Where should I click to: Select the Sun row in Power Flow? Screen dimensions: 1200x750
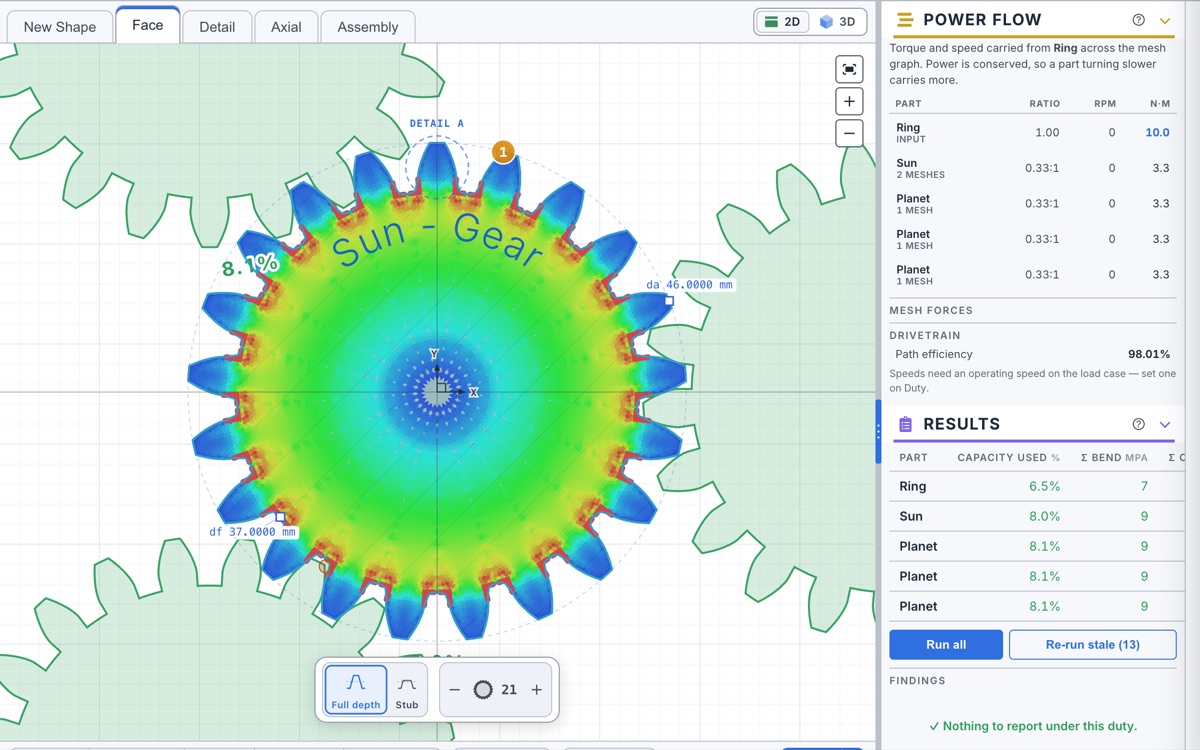point(1033,168)
